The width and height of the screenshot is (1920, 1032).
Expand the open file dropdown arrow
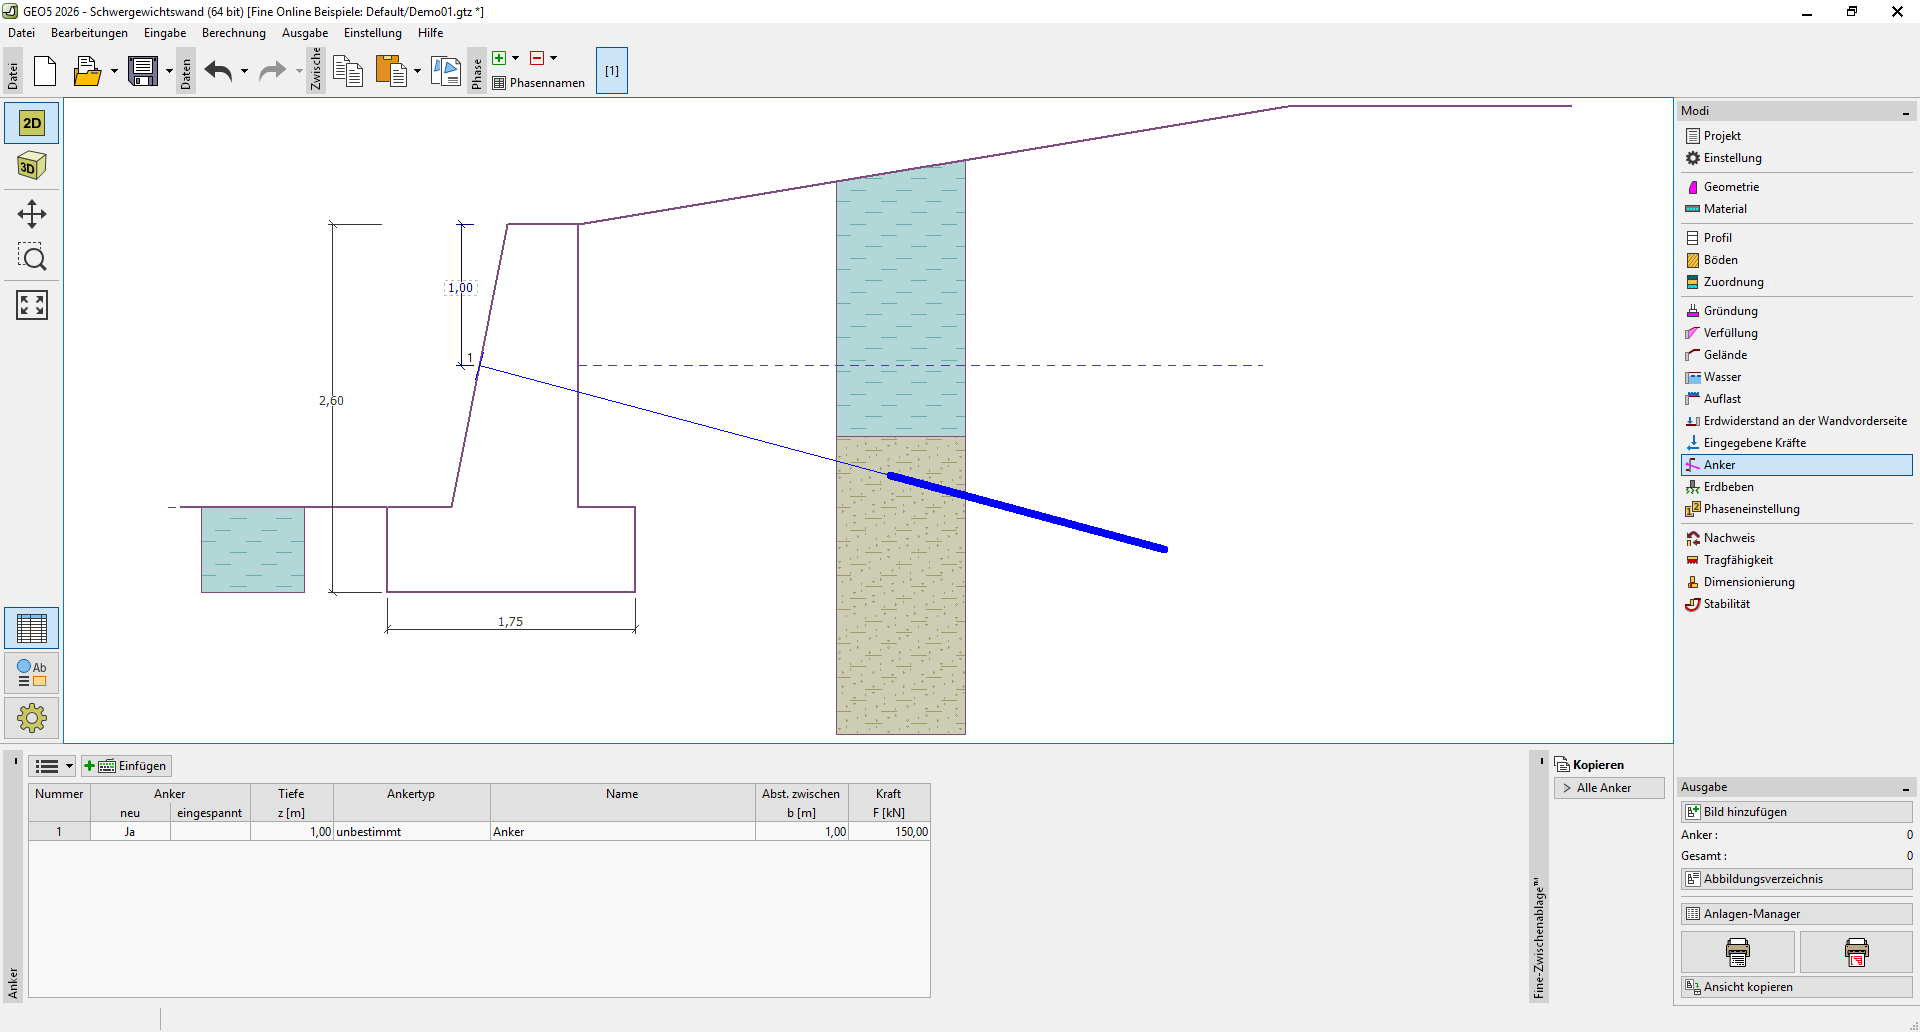(x=114, y=71)
